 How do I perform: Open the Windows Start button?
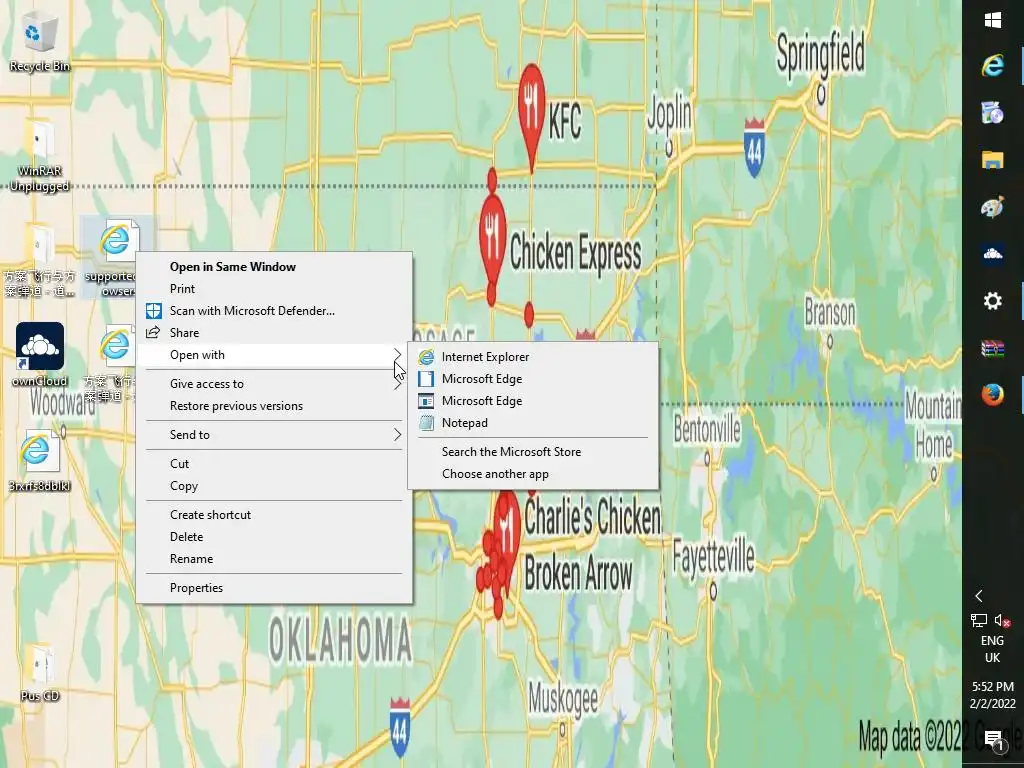993,20
